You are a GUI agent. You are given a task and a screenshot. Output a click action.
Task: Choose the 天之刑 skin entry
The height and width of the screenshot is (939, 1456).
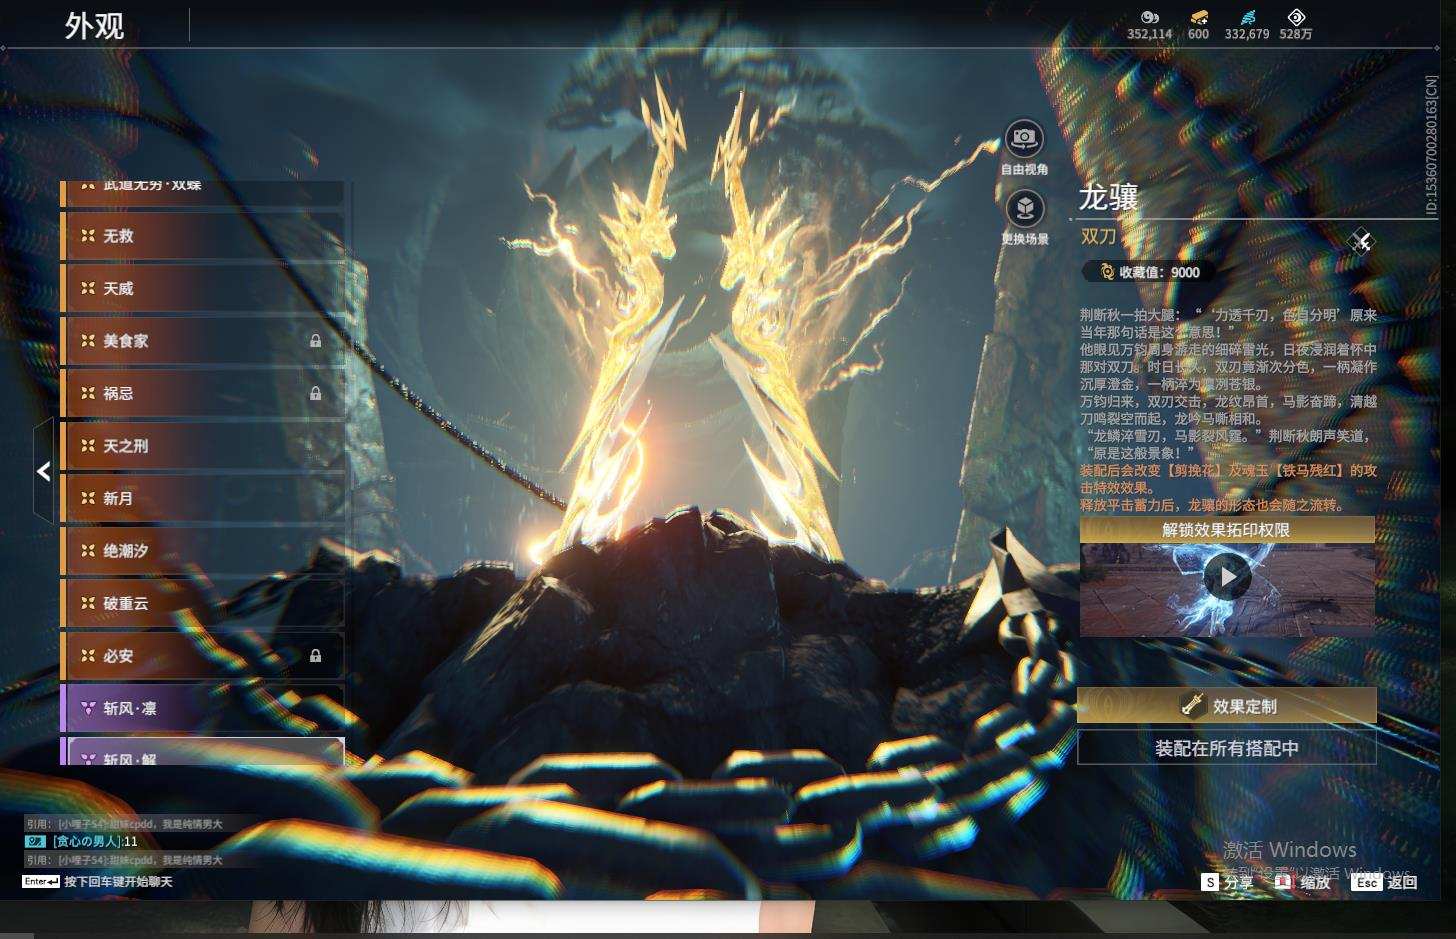click(x=203, y=446)
